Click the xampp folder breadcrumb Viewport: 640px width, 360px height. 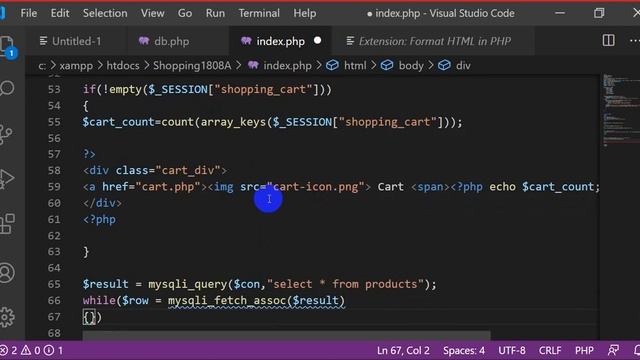pyautogui.click(x=76, y=65)
